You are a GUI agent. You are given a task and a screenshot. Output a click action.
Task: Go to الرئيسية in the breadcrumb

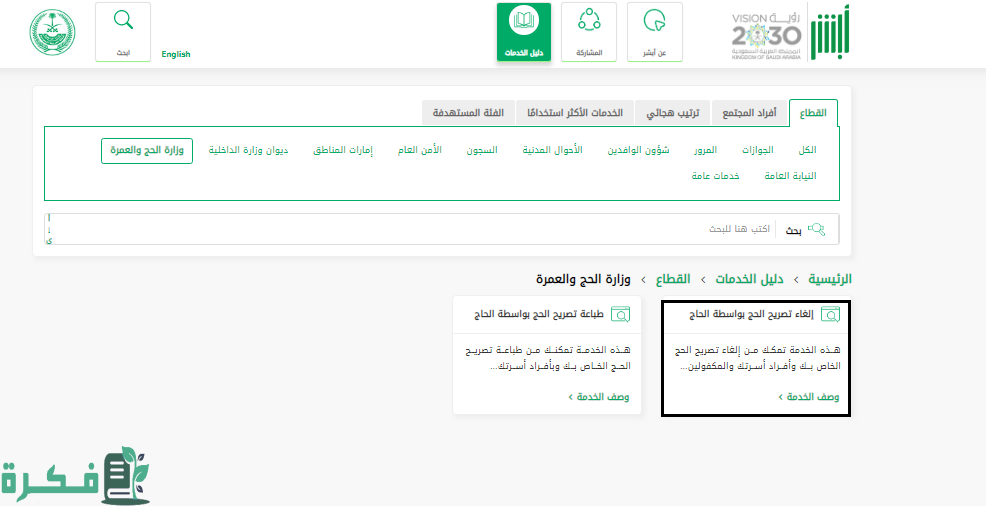click(829, 279)
